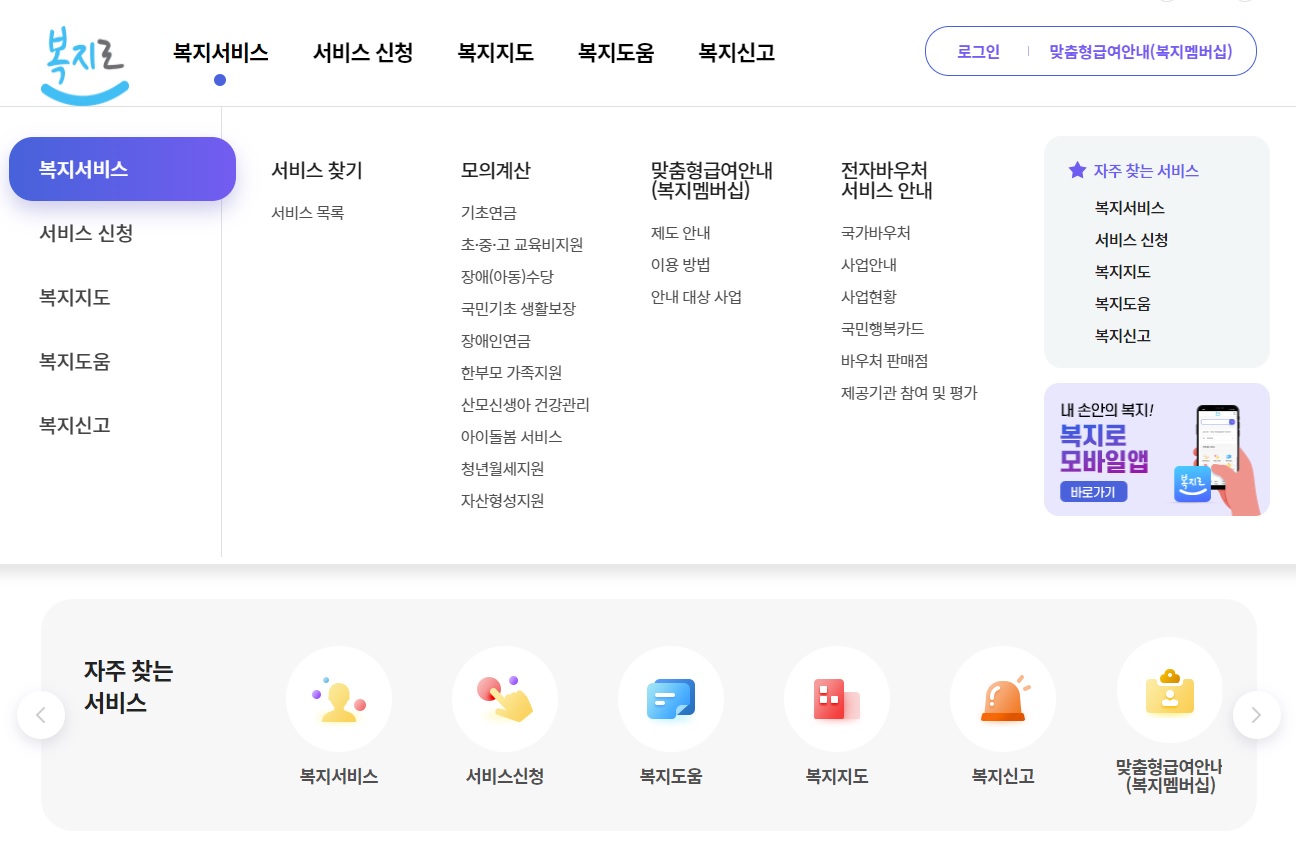Open 국가바우처 under 전자바우처 서비스 안내

click(874, 232)
